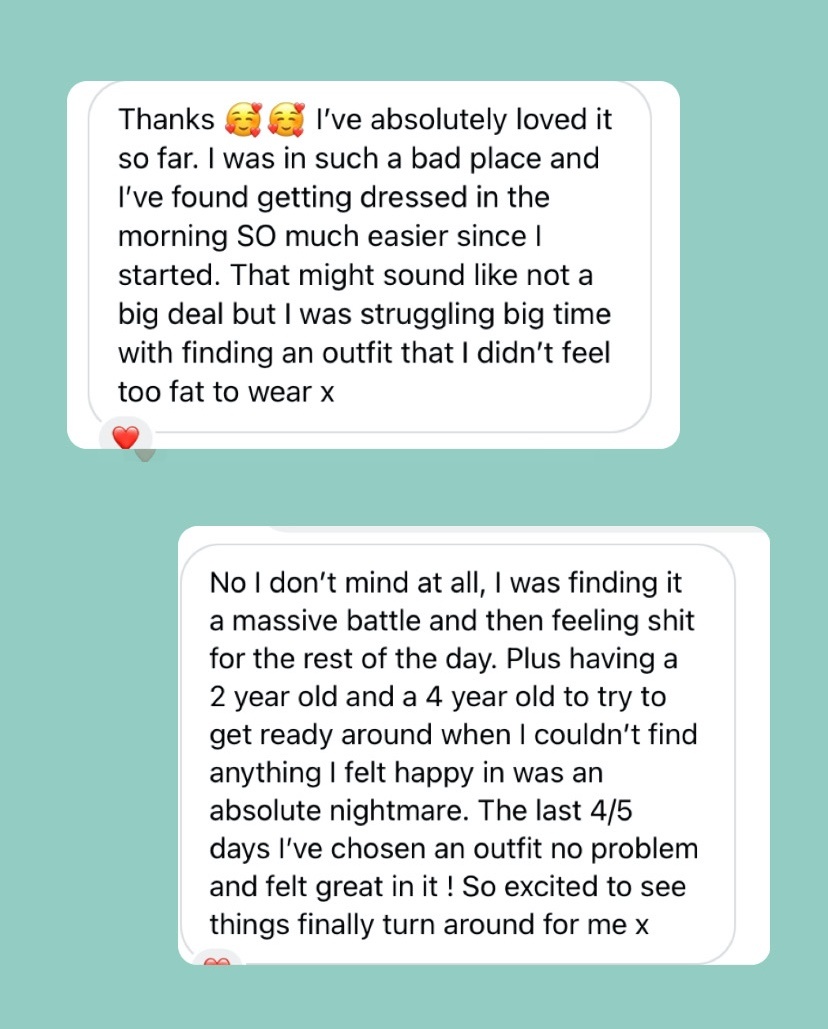Click the text 'too fat to wear x'
The width and height of the screenshot is (828, 1029).
[226, 393]
